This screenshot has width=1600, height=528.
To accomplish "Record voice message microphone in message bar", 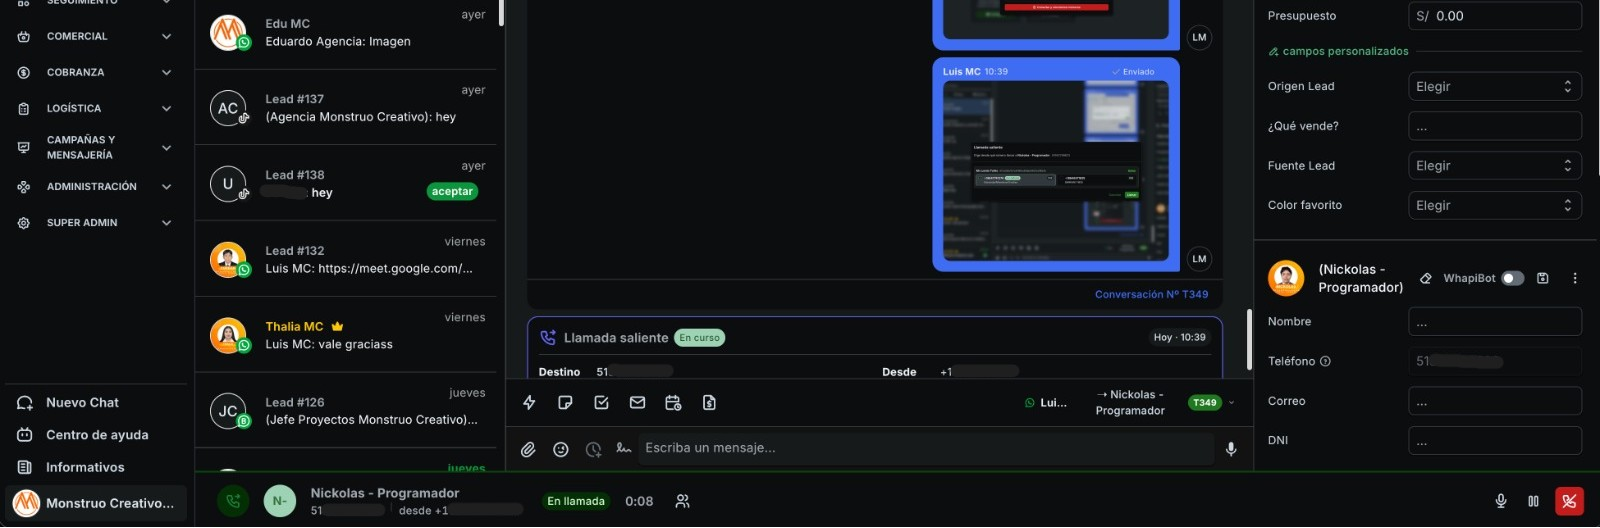I will pos(1231,449).
